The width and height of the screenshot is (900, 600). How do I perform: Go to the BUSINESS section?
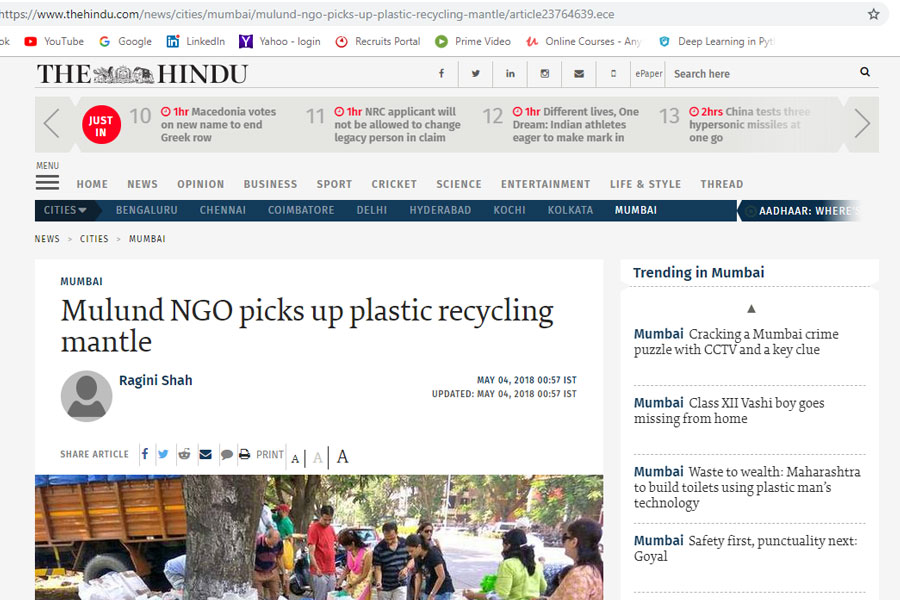tap(270, 184)
